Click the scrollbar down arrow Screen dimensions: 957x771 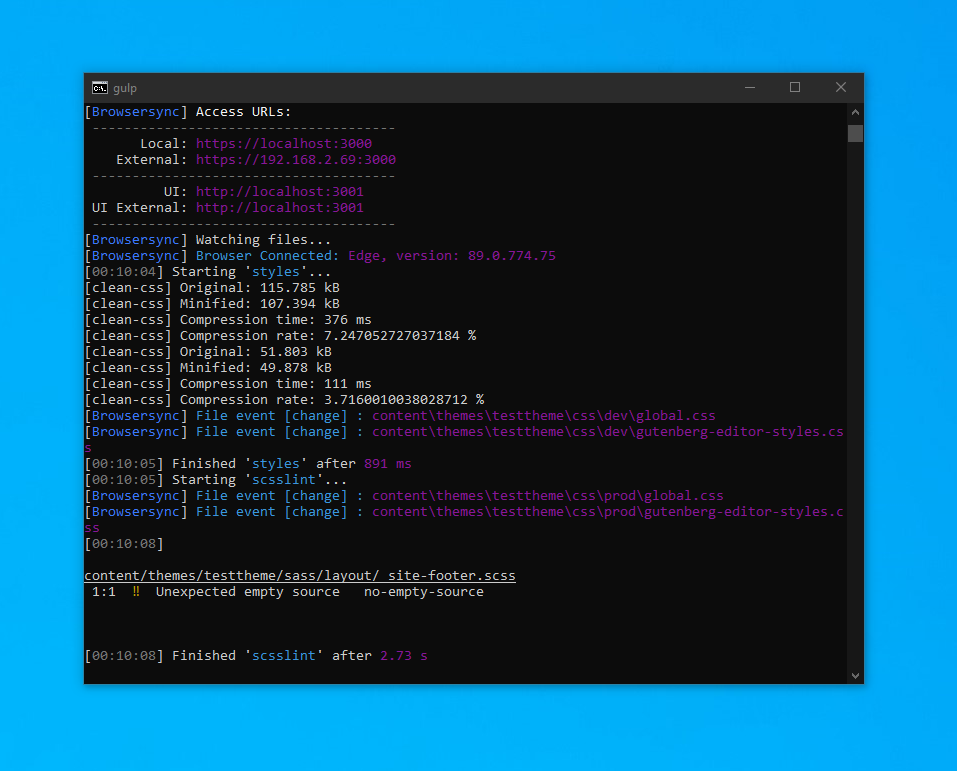click(855, 675)
